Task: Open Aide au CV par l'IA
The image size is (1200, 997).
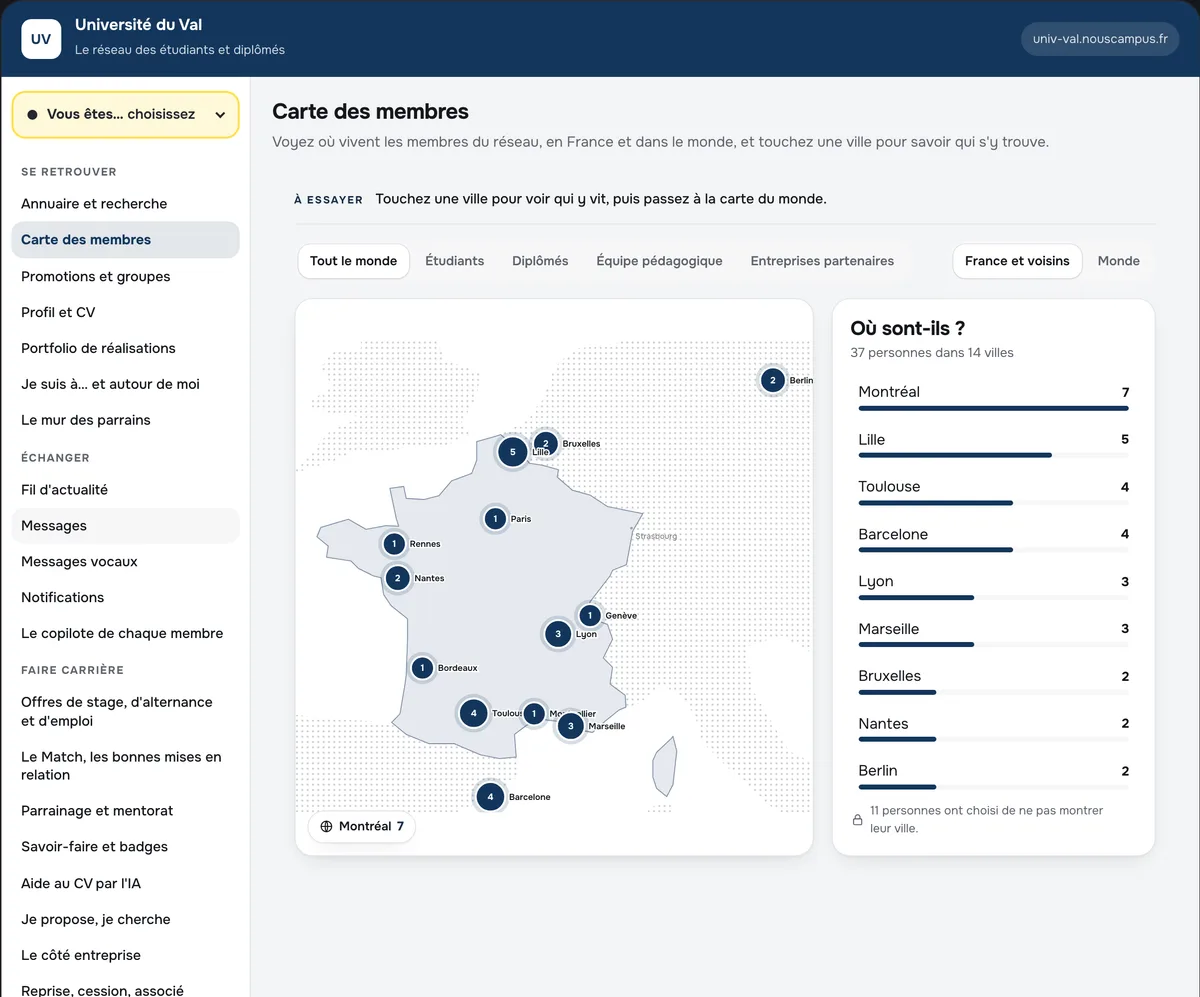Action: (x=125, y=883)
